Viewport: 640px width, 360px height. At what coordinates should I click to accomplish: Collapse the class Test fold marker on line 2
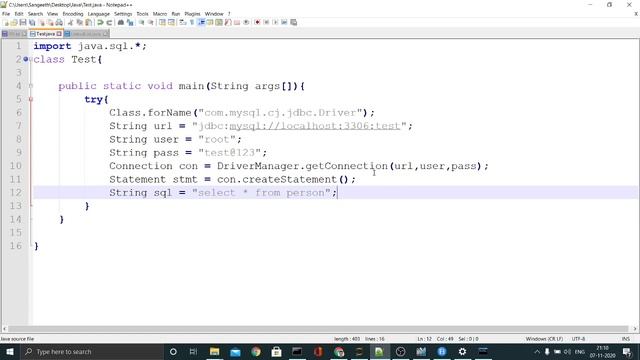(31, 60)
